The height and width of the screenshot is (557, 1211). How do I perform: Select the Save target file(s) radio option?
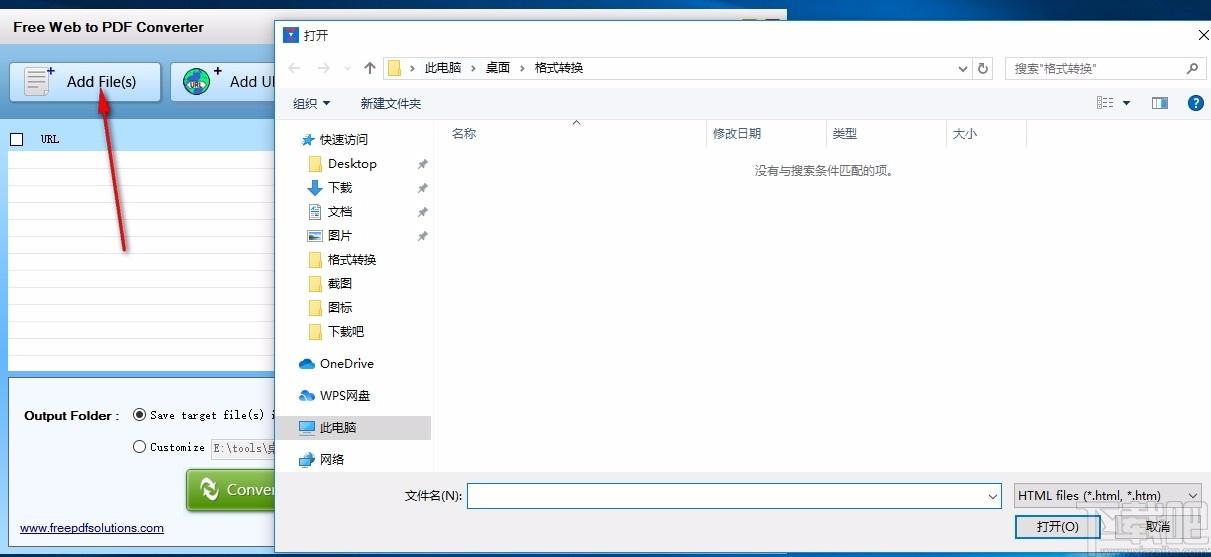pyautogui.click(x=139, y=415)
